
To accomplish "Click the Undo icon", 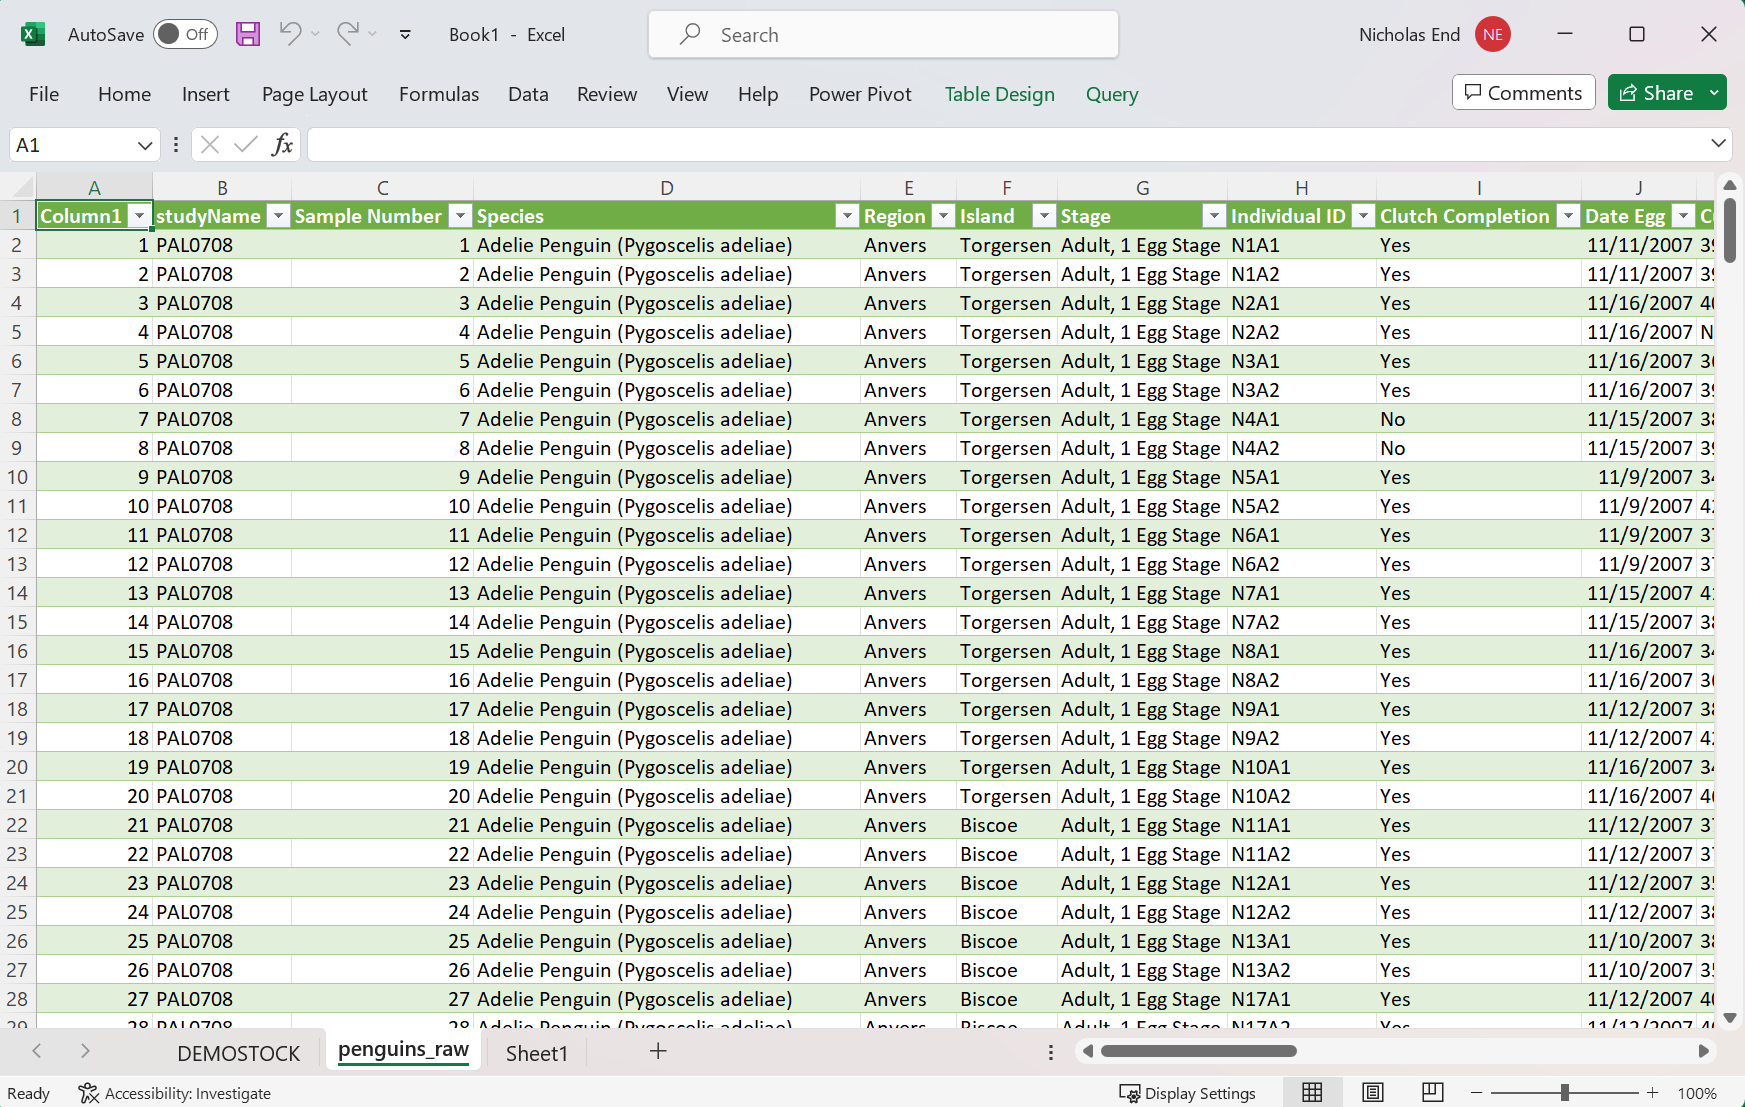I will coord(290,33).
